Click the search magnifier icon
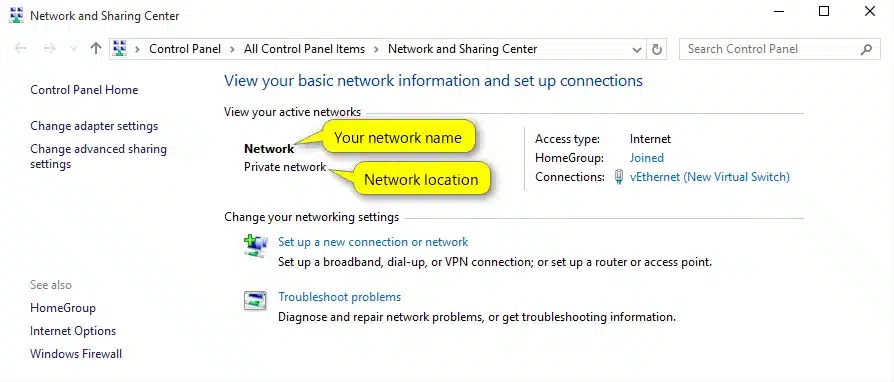 coord(866,50)
